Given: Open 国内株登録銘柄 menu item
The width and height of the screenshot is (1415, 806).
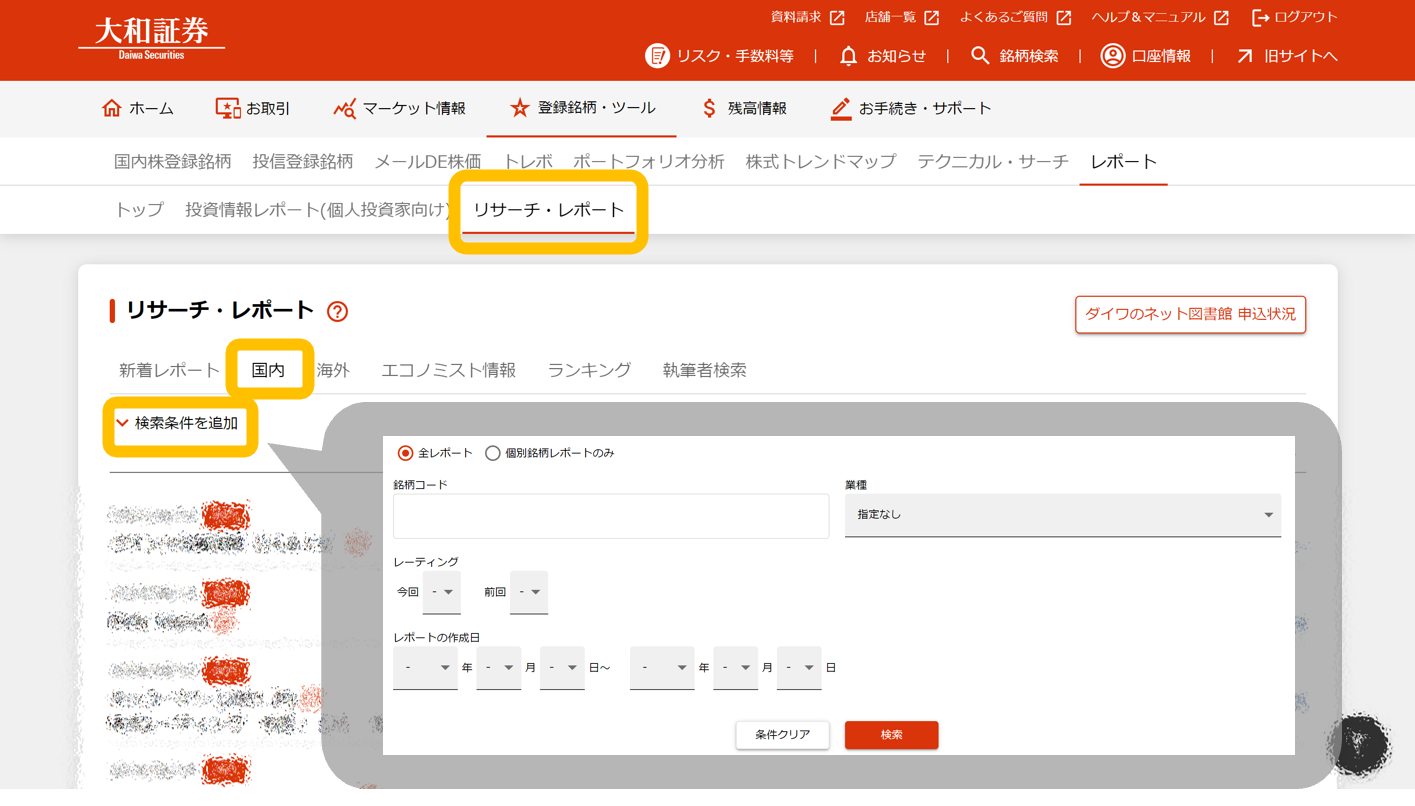Looking at the screenshot, I should [x=173, y=162].
